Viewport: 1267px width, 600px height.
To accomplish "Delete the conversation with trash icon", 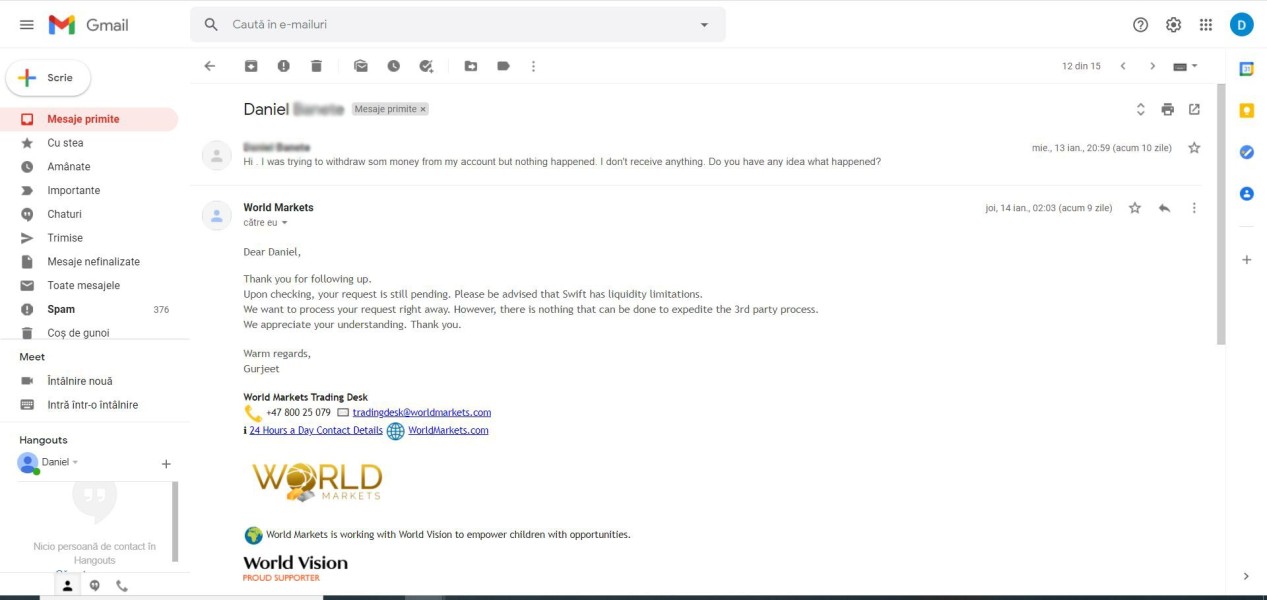I will tap(316, 66).
